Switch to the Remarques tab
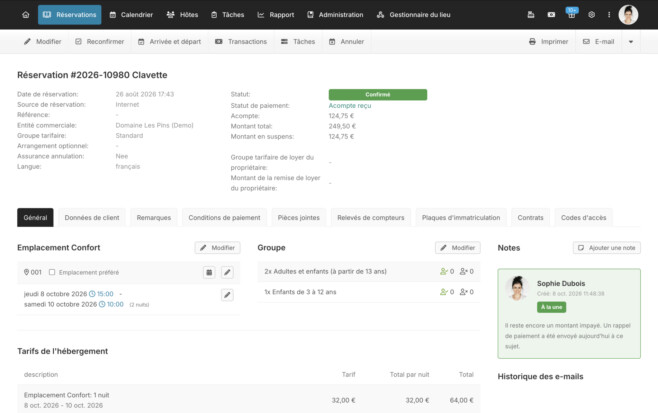The image size is (658, 413). click(x=154, y=217)
